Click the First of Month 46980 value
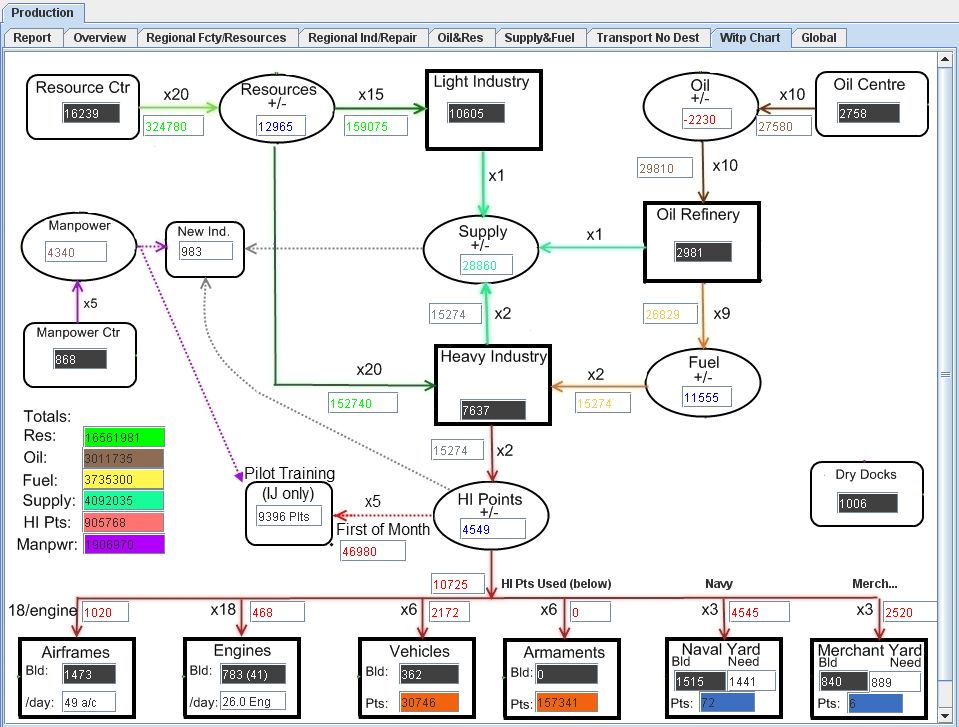Screen dimensions: 959x727 tap(373, 552)
